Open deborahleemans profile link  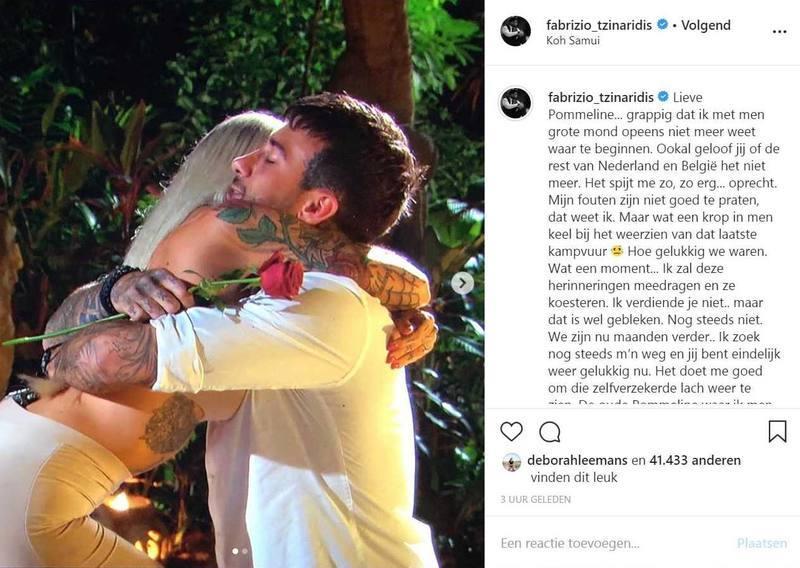(577, 460)
